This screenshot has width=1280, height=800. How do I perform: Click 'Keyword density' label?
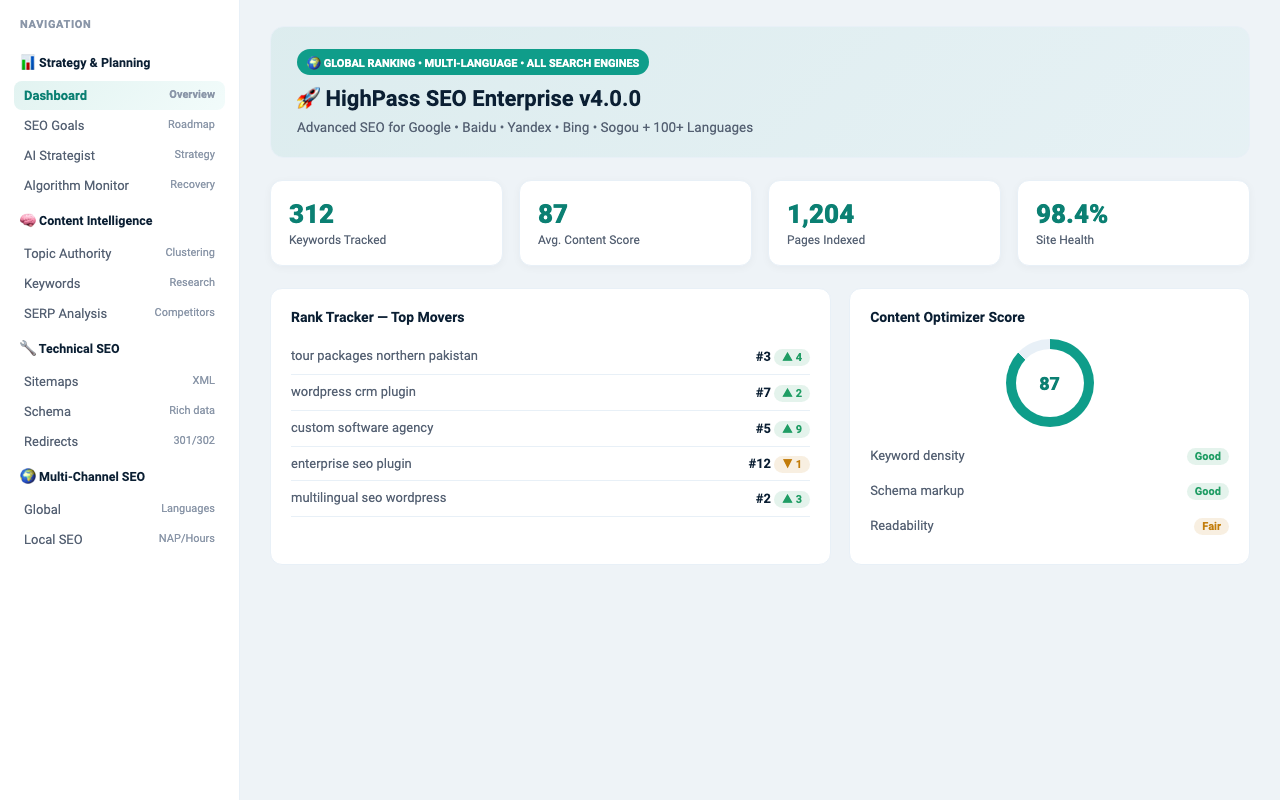point(917,456)
